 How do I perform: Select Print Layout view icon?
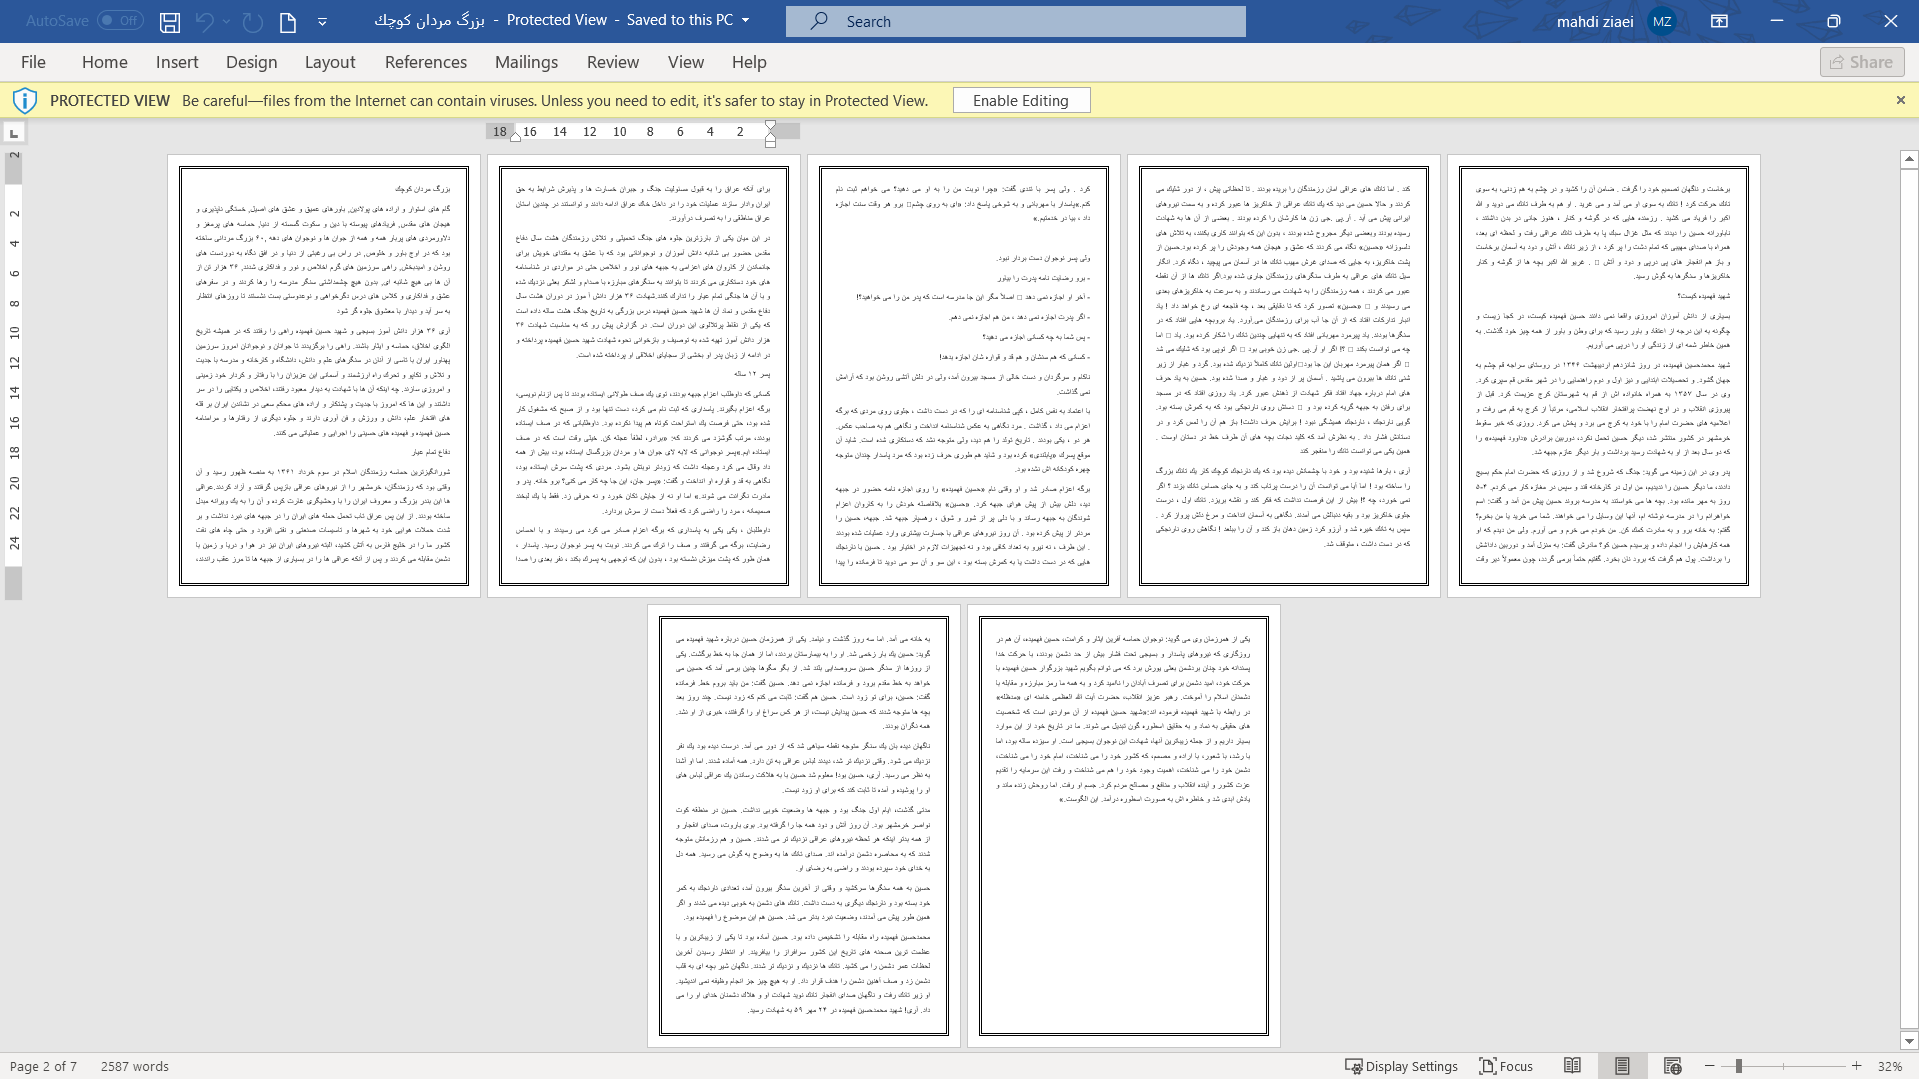tap(1622, 1066)
